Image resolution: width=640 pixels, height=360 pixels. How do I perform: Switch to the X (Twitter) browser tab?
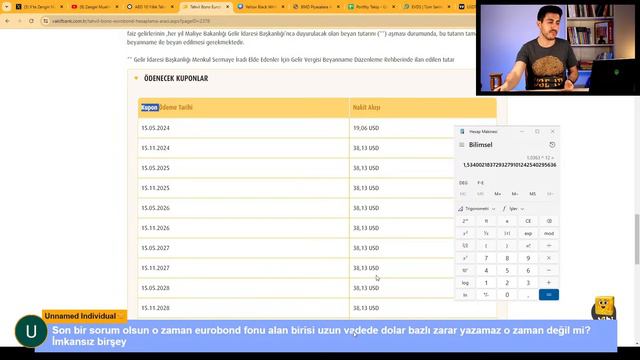pos(39,7)
